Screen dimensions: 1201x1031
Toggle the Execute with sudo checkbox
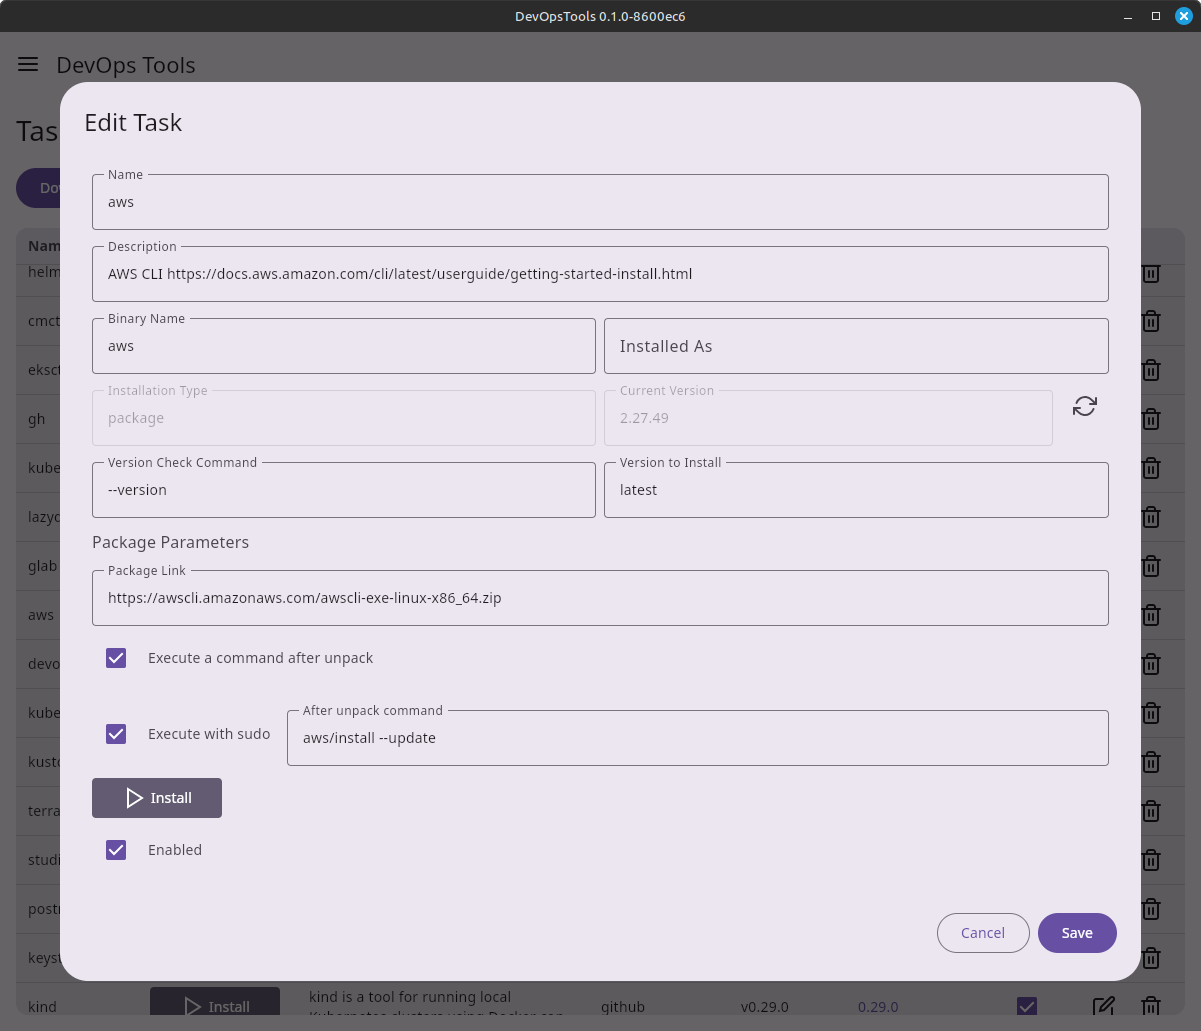(116, 734)
